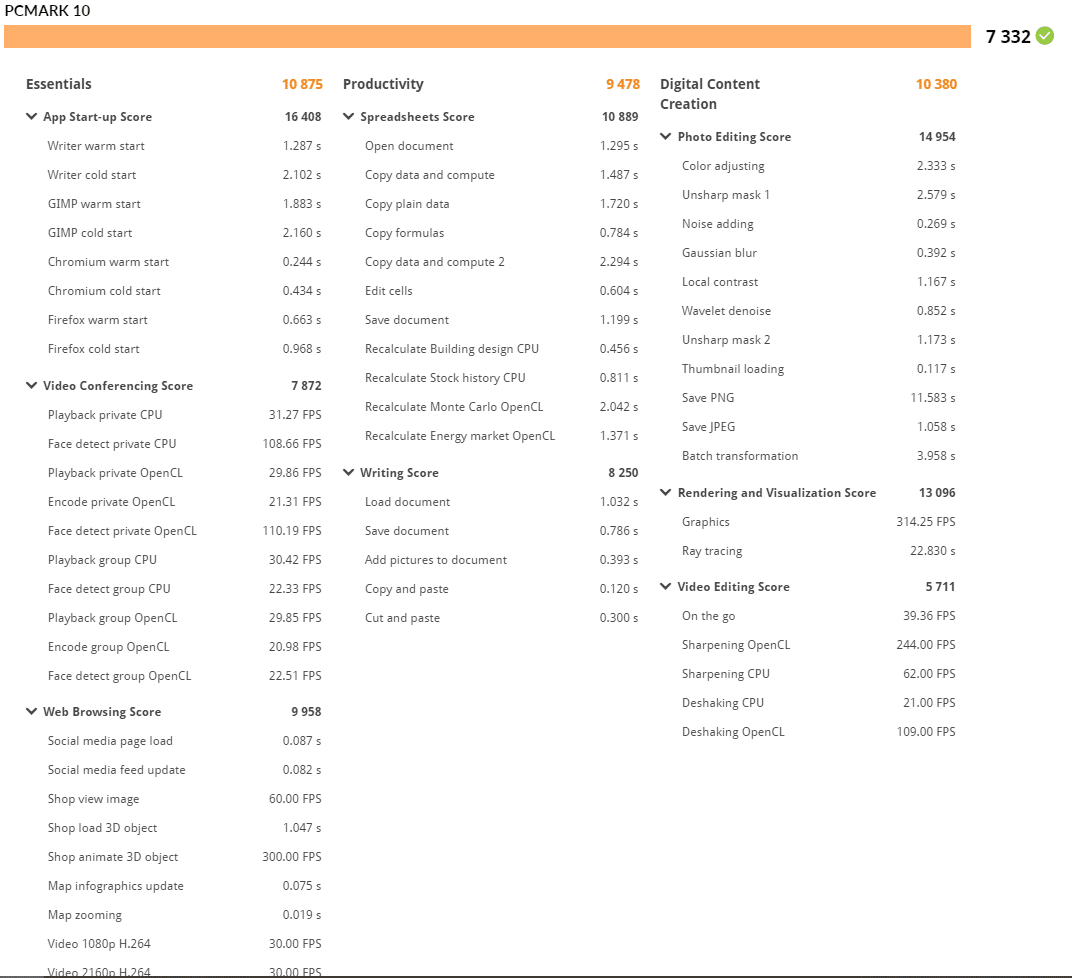Select Copy and paste row
1072x978 pixels.
coord(502,588)
